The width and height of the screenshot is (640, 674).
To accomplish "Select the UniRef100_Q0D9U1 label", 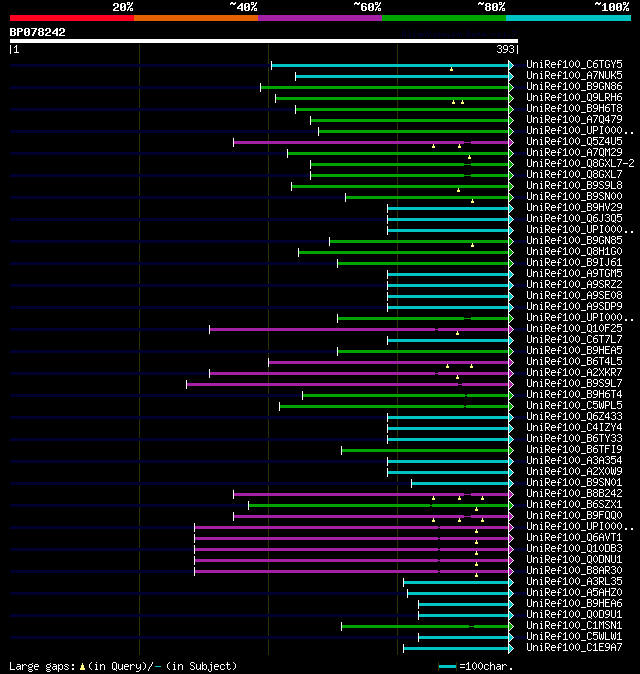I will point(574,615).
